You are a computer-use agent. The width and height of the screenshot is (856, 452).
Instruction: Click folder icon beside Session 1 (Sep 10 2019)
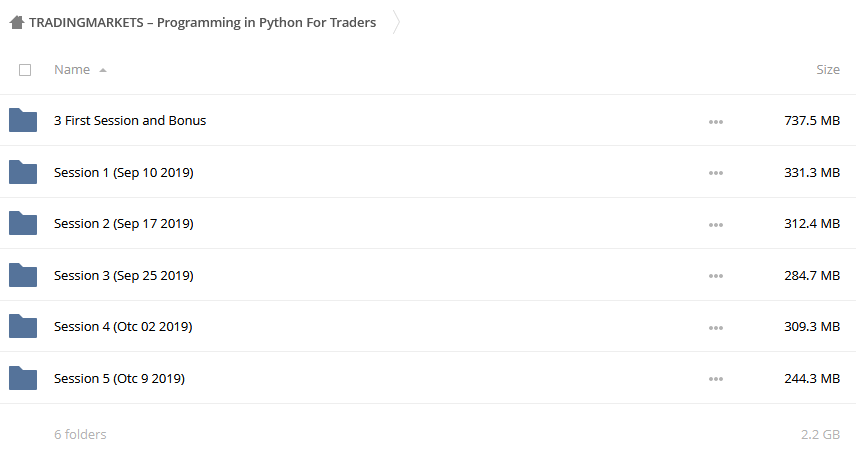pos(23,172)
